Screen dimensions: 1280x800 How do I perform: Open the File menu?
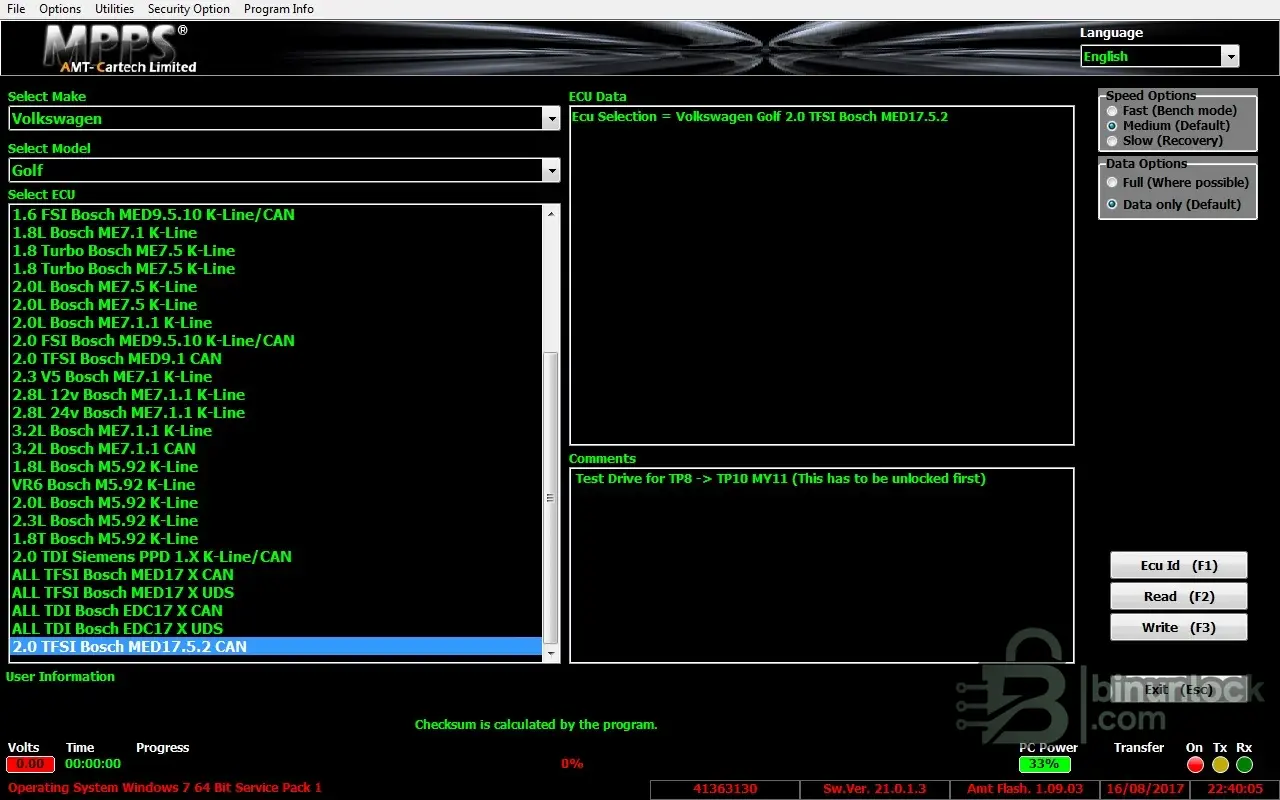coord(16,9)
